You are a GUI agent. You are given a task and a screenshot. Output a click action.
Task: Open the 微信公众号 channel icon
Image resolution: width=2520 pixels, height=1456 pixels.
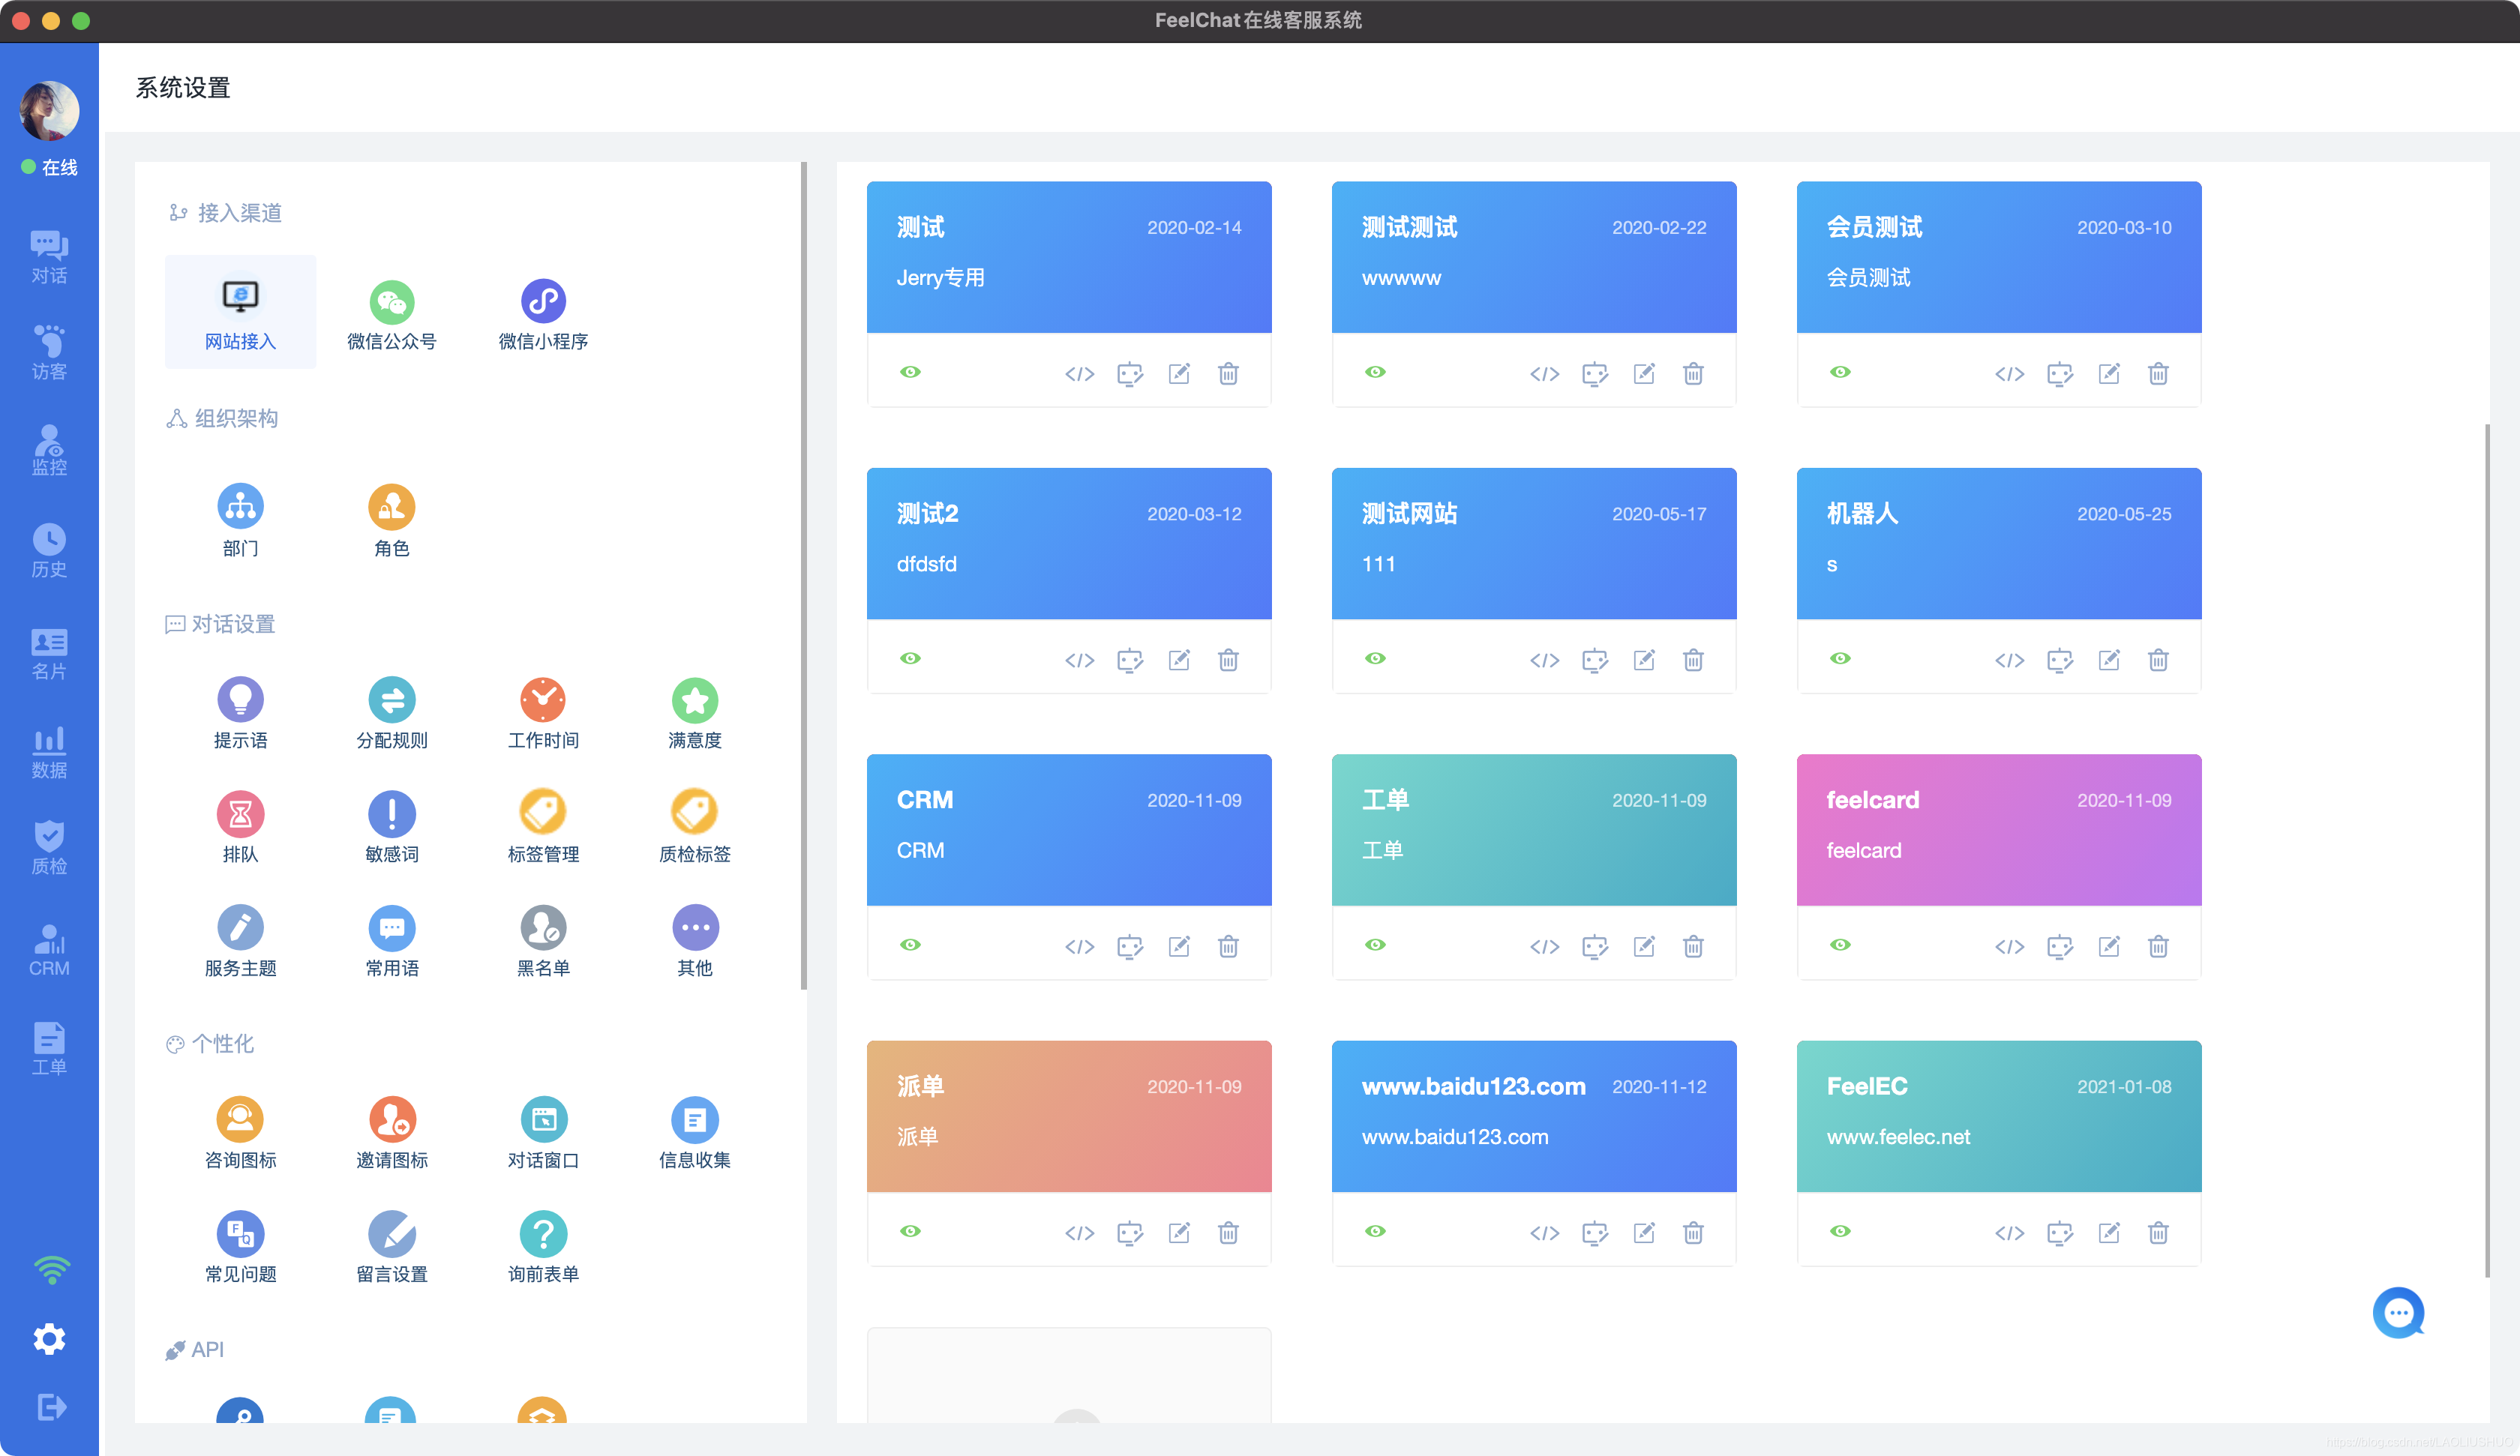(391, 302)
